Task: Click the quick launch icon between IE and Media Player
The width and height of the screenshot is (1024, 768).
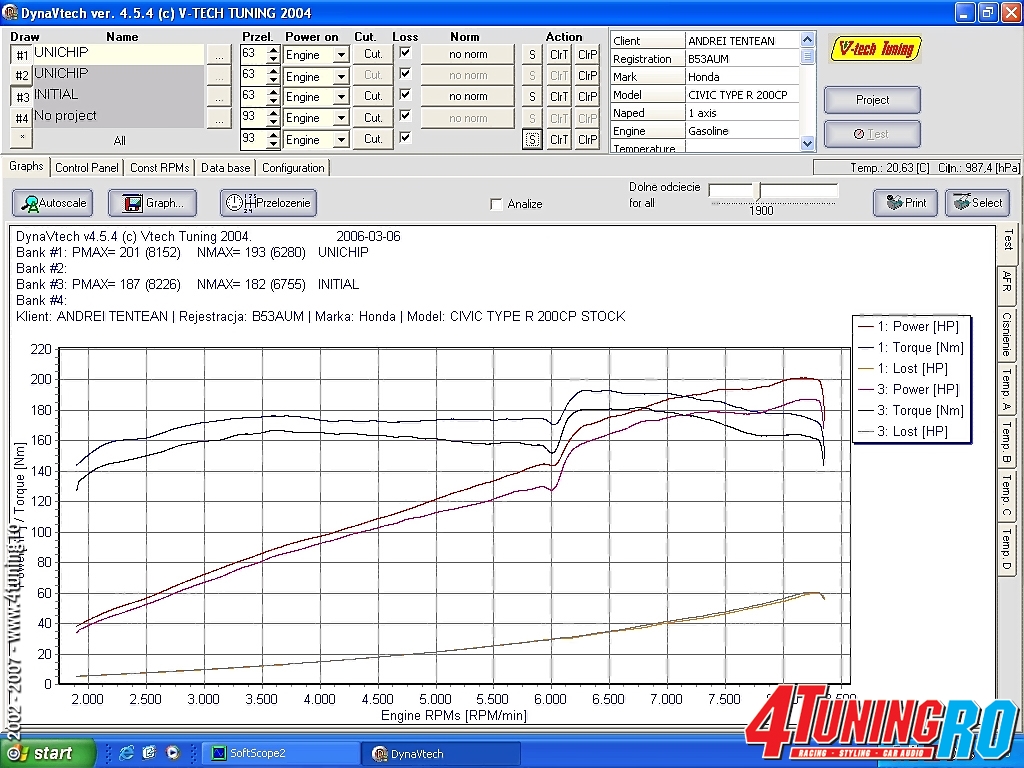Action: click(x=149, y=753)
